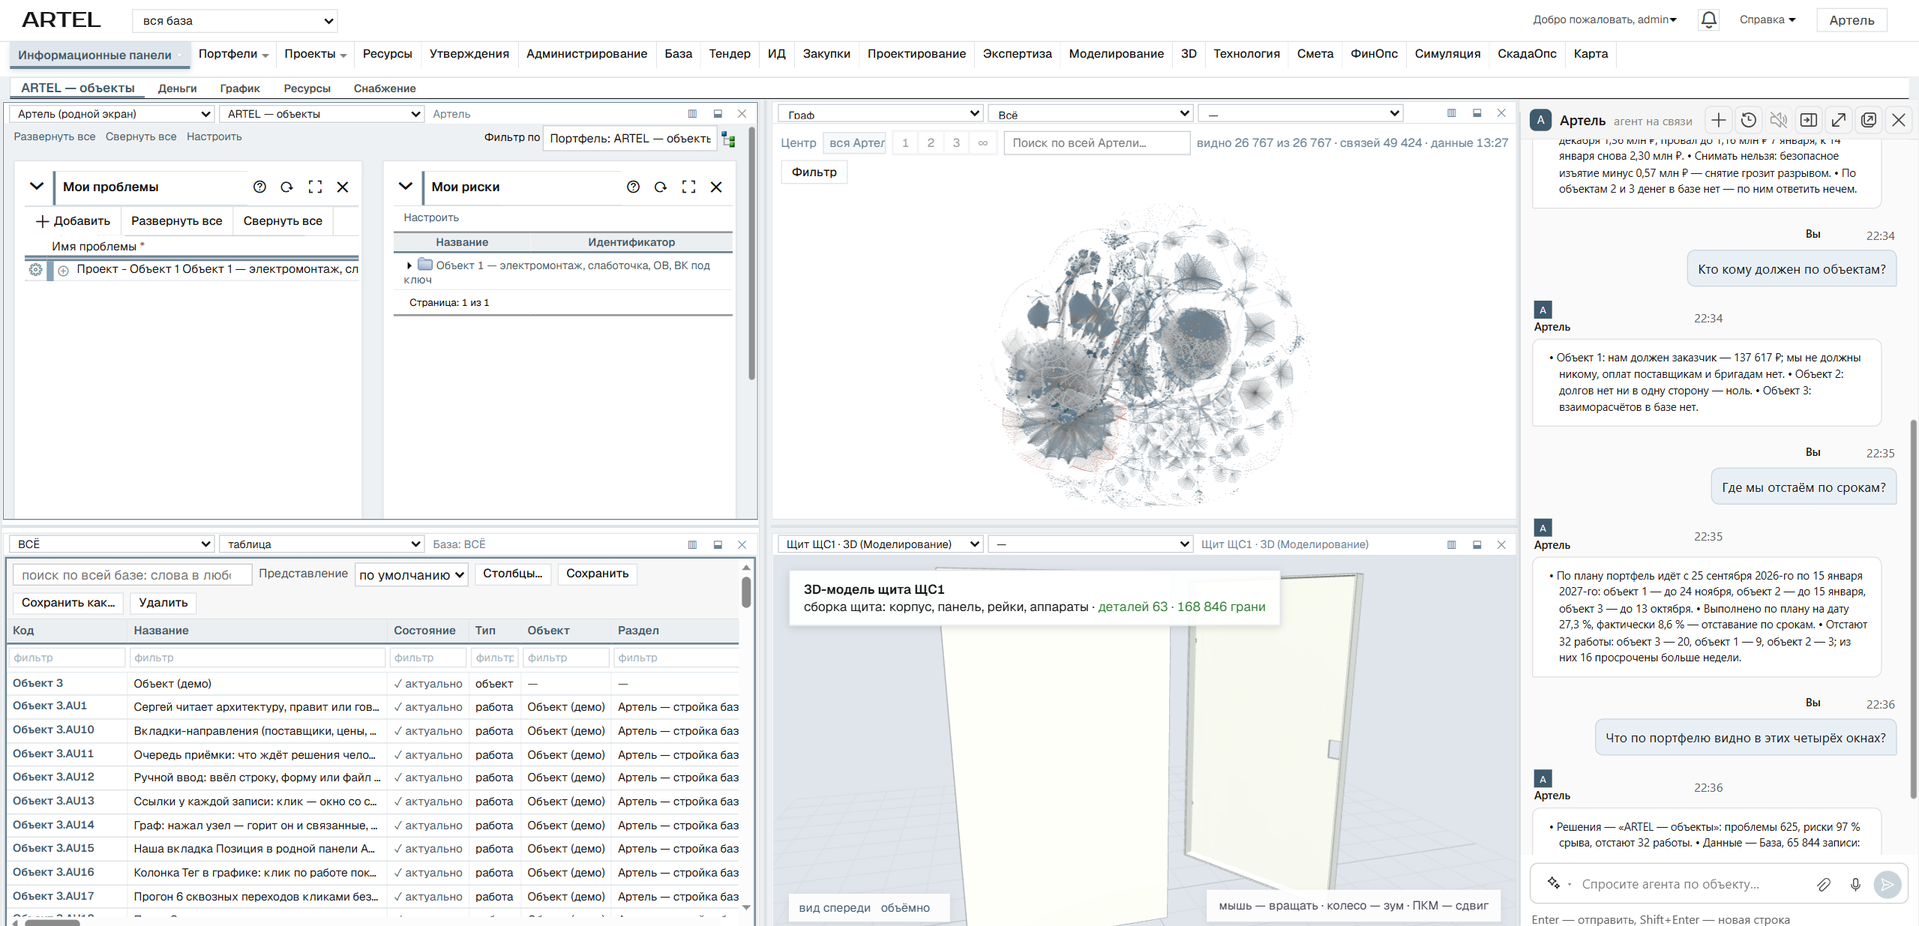Start a new agent chat with plus icon
The width and height of the screenshot is (1919, 926).
(x=1718, y=120)
